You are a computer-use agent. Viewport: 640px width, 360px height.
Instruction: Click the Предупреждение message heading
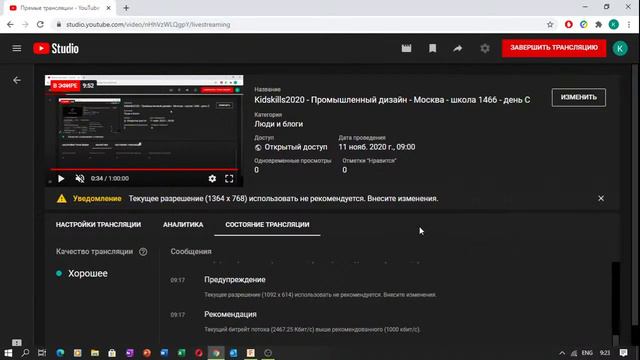(235, 280)
